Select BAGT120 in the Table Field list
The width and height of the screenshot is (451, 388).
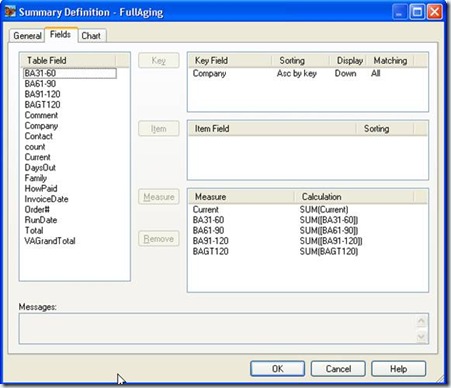tap(42, 105)
